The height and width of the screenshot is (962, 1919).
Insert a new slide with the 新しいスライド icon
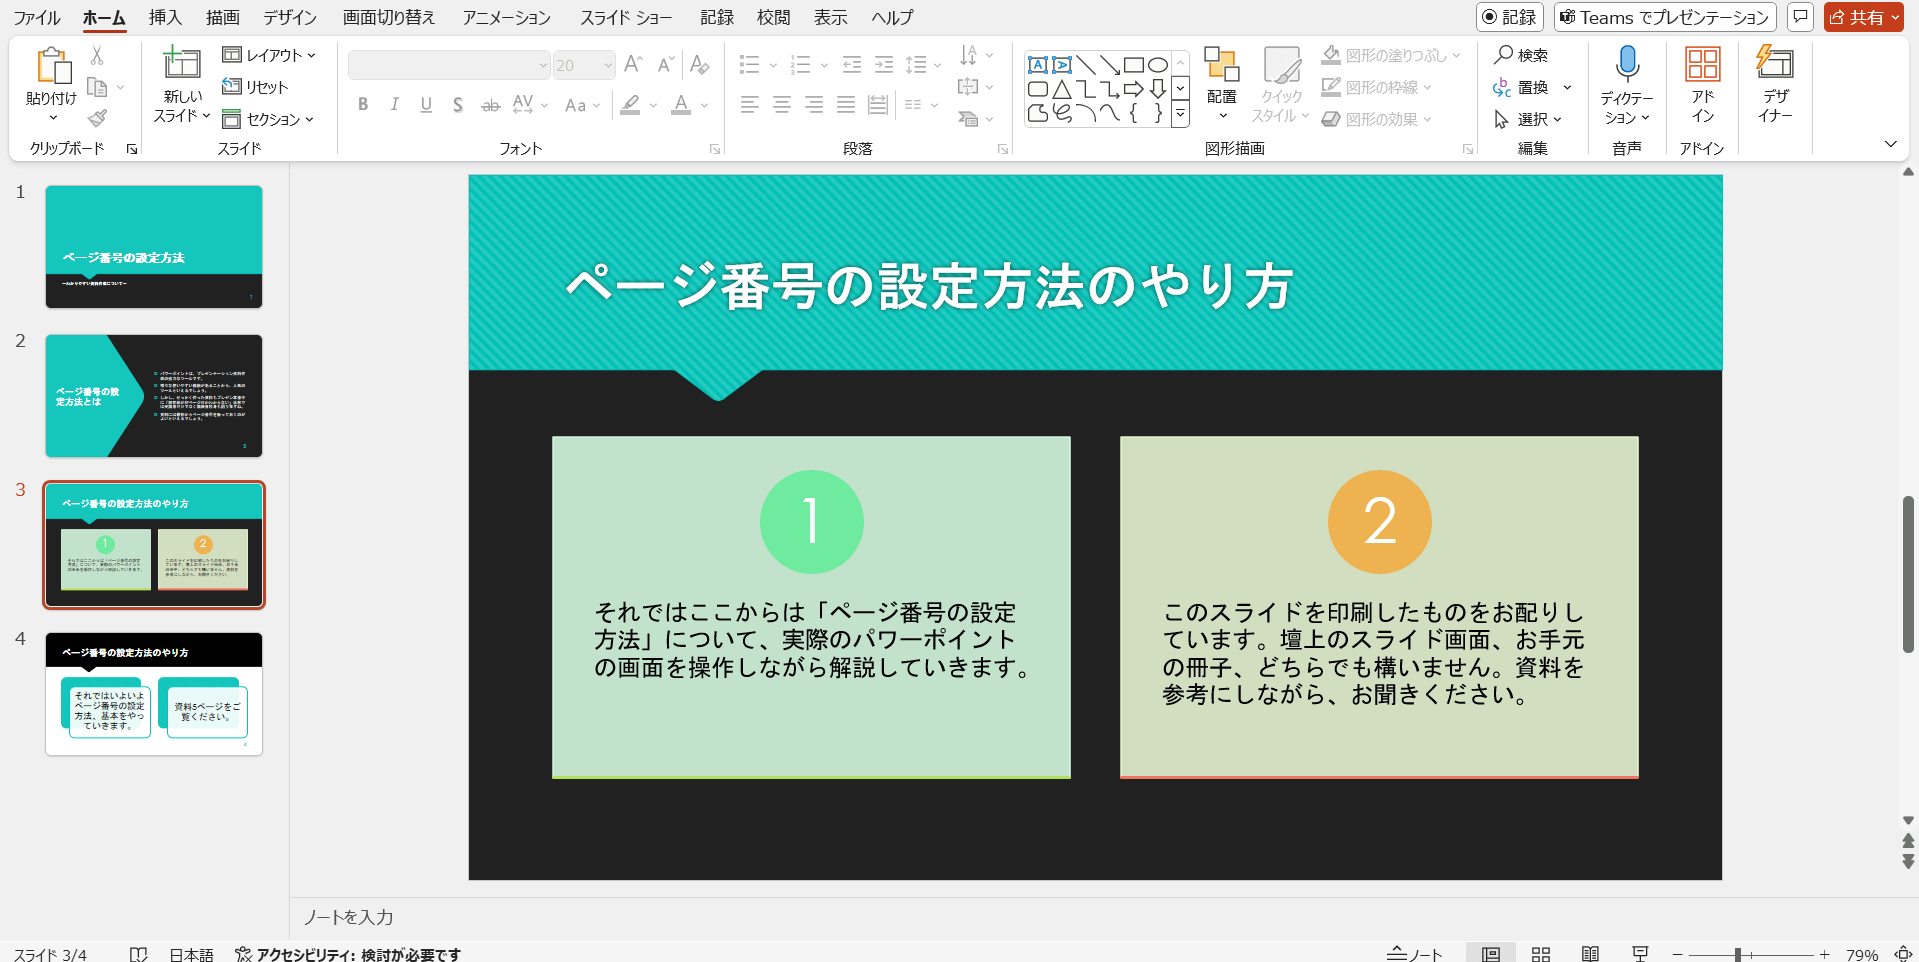tap(182, 63)
